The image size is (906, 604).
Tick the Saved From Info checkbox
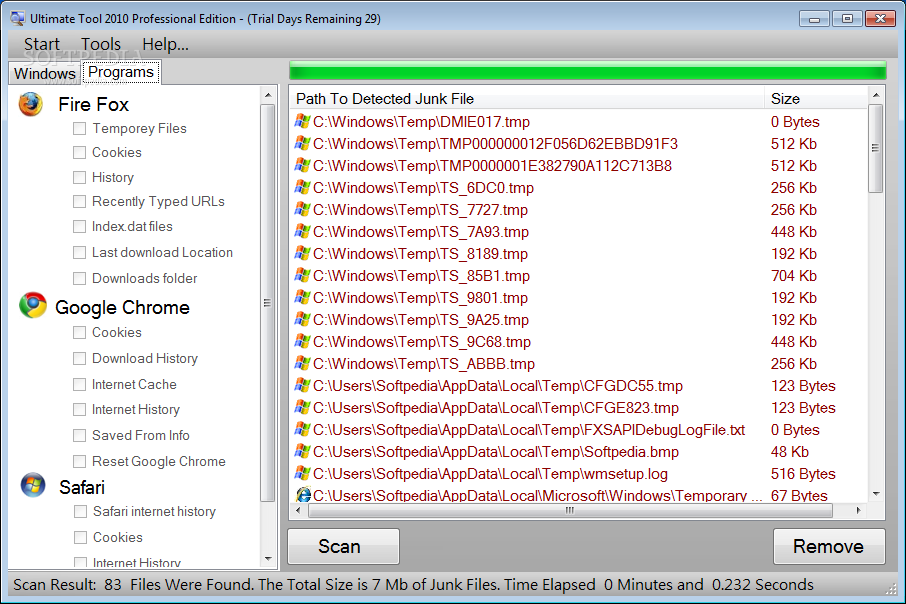coord(80,435)
